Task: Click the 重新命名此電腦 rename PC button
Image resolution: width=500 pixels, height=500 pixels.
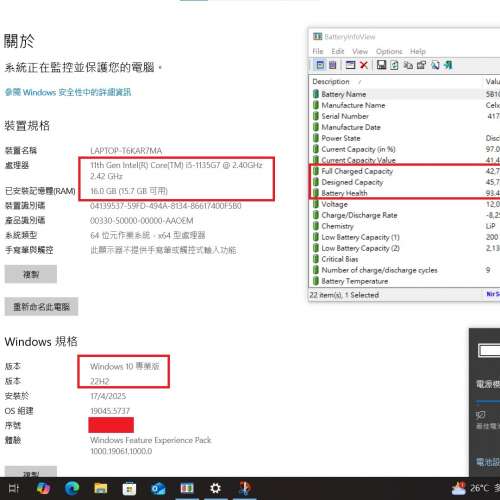Action: point(41,307)
